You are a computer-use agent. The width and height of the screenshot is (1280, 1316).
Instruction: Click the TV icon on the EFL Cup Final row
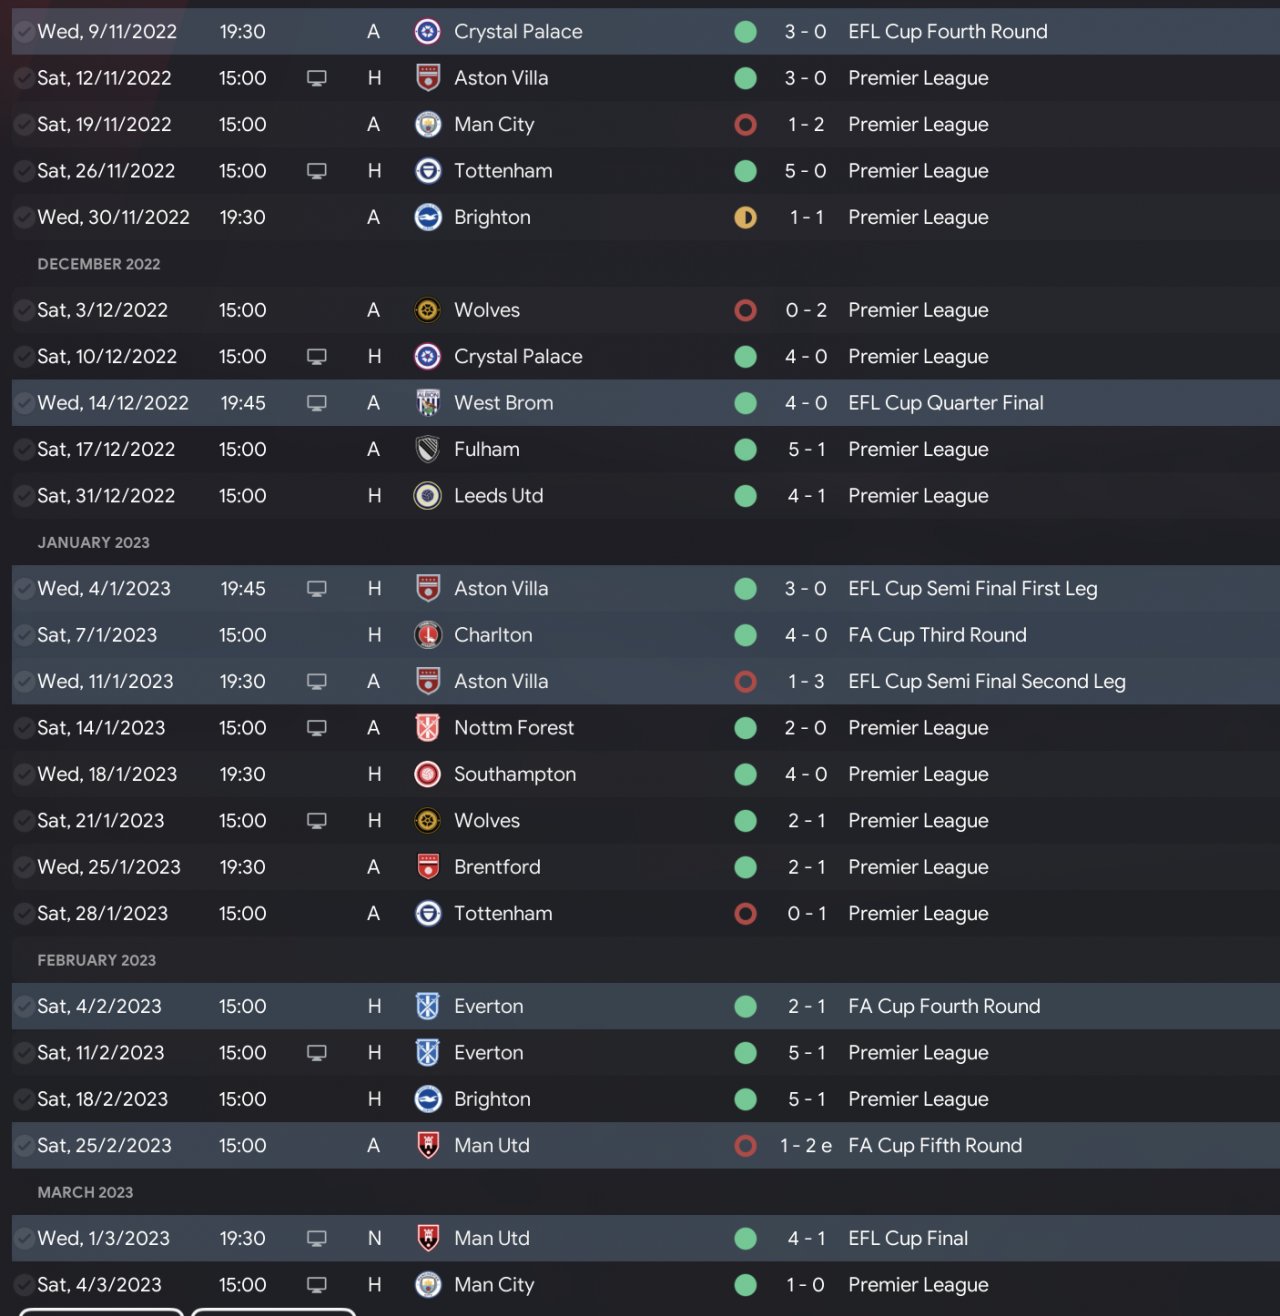point(317,1238)
